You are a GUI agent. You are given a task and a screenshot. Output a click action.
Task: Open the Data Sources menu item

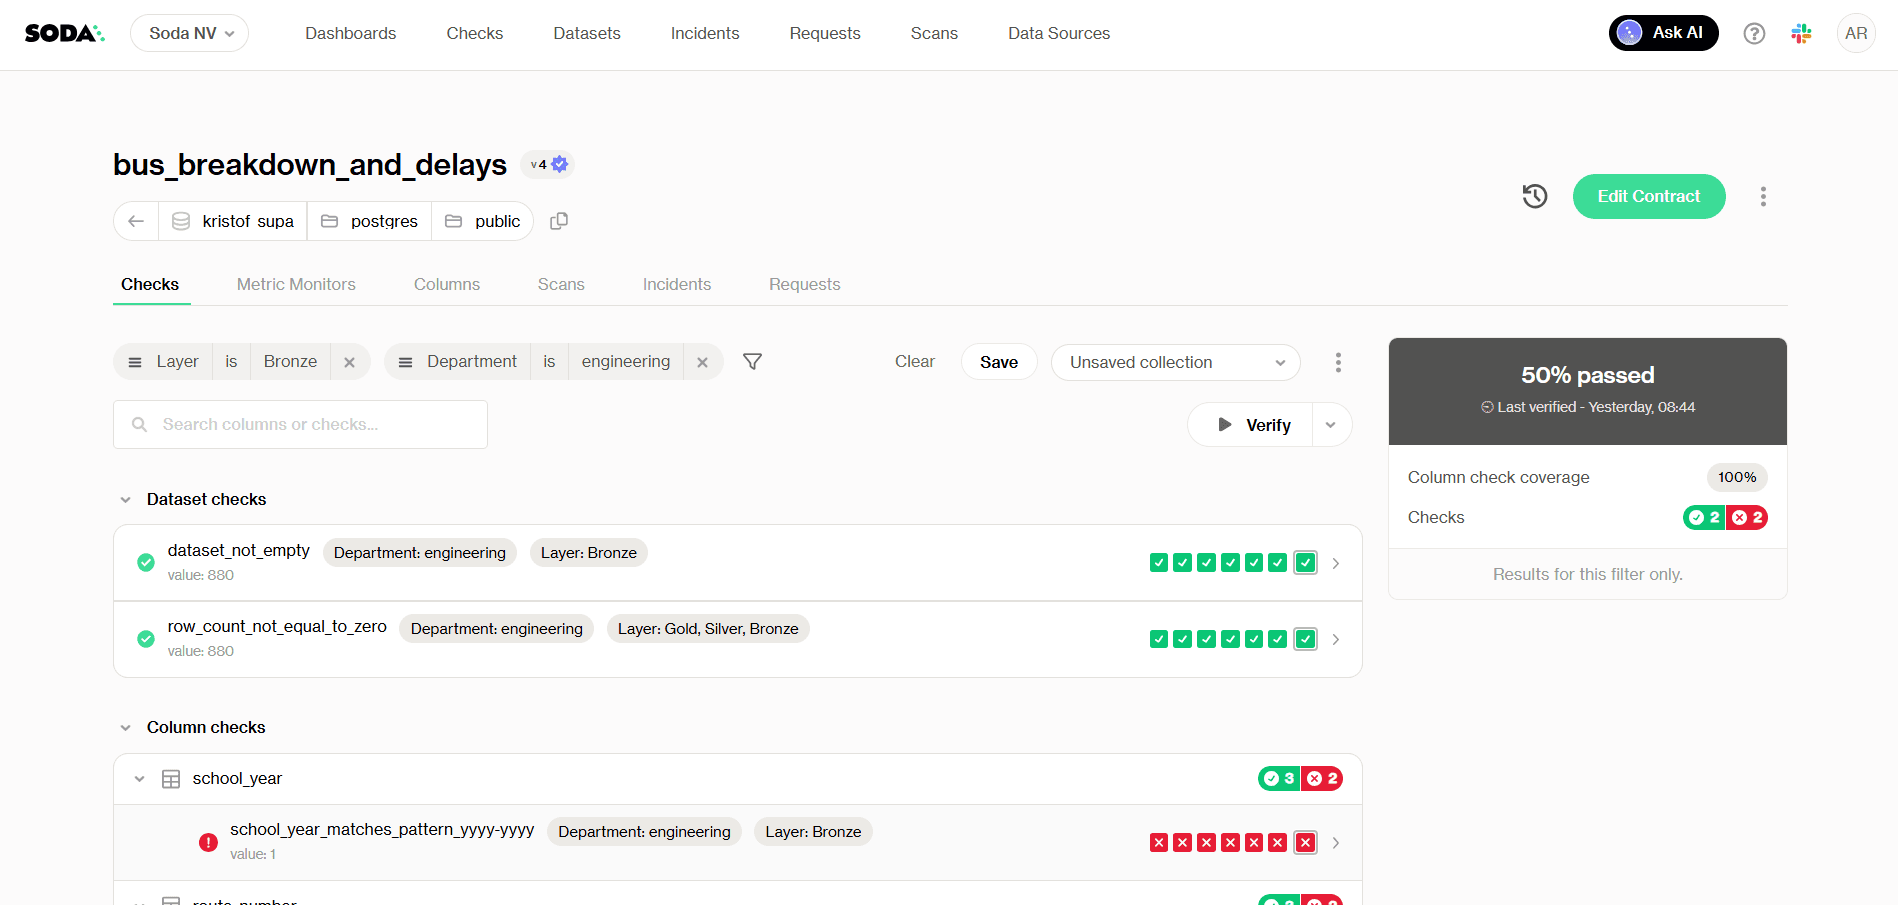click(1059, 33)
